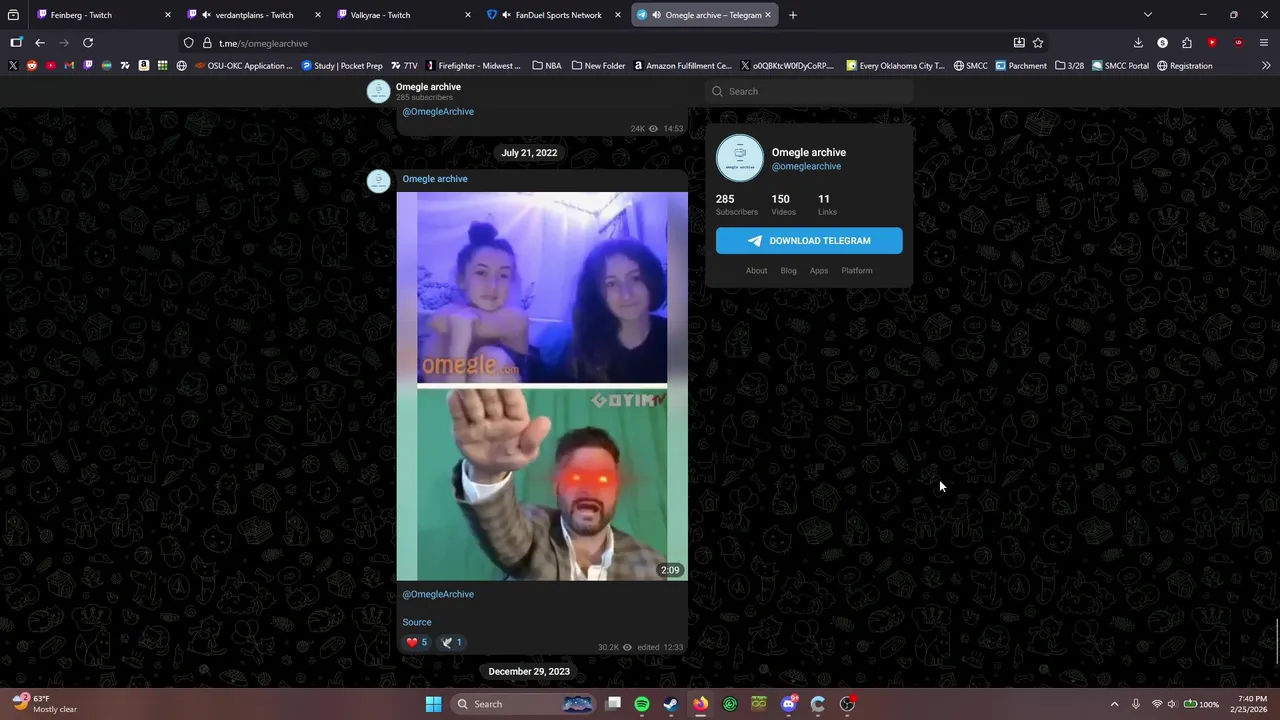Click the @omeglearchive handle in sidebar
This screenshot has height=720, width=1280.
click(806, 166)
